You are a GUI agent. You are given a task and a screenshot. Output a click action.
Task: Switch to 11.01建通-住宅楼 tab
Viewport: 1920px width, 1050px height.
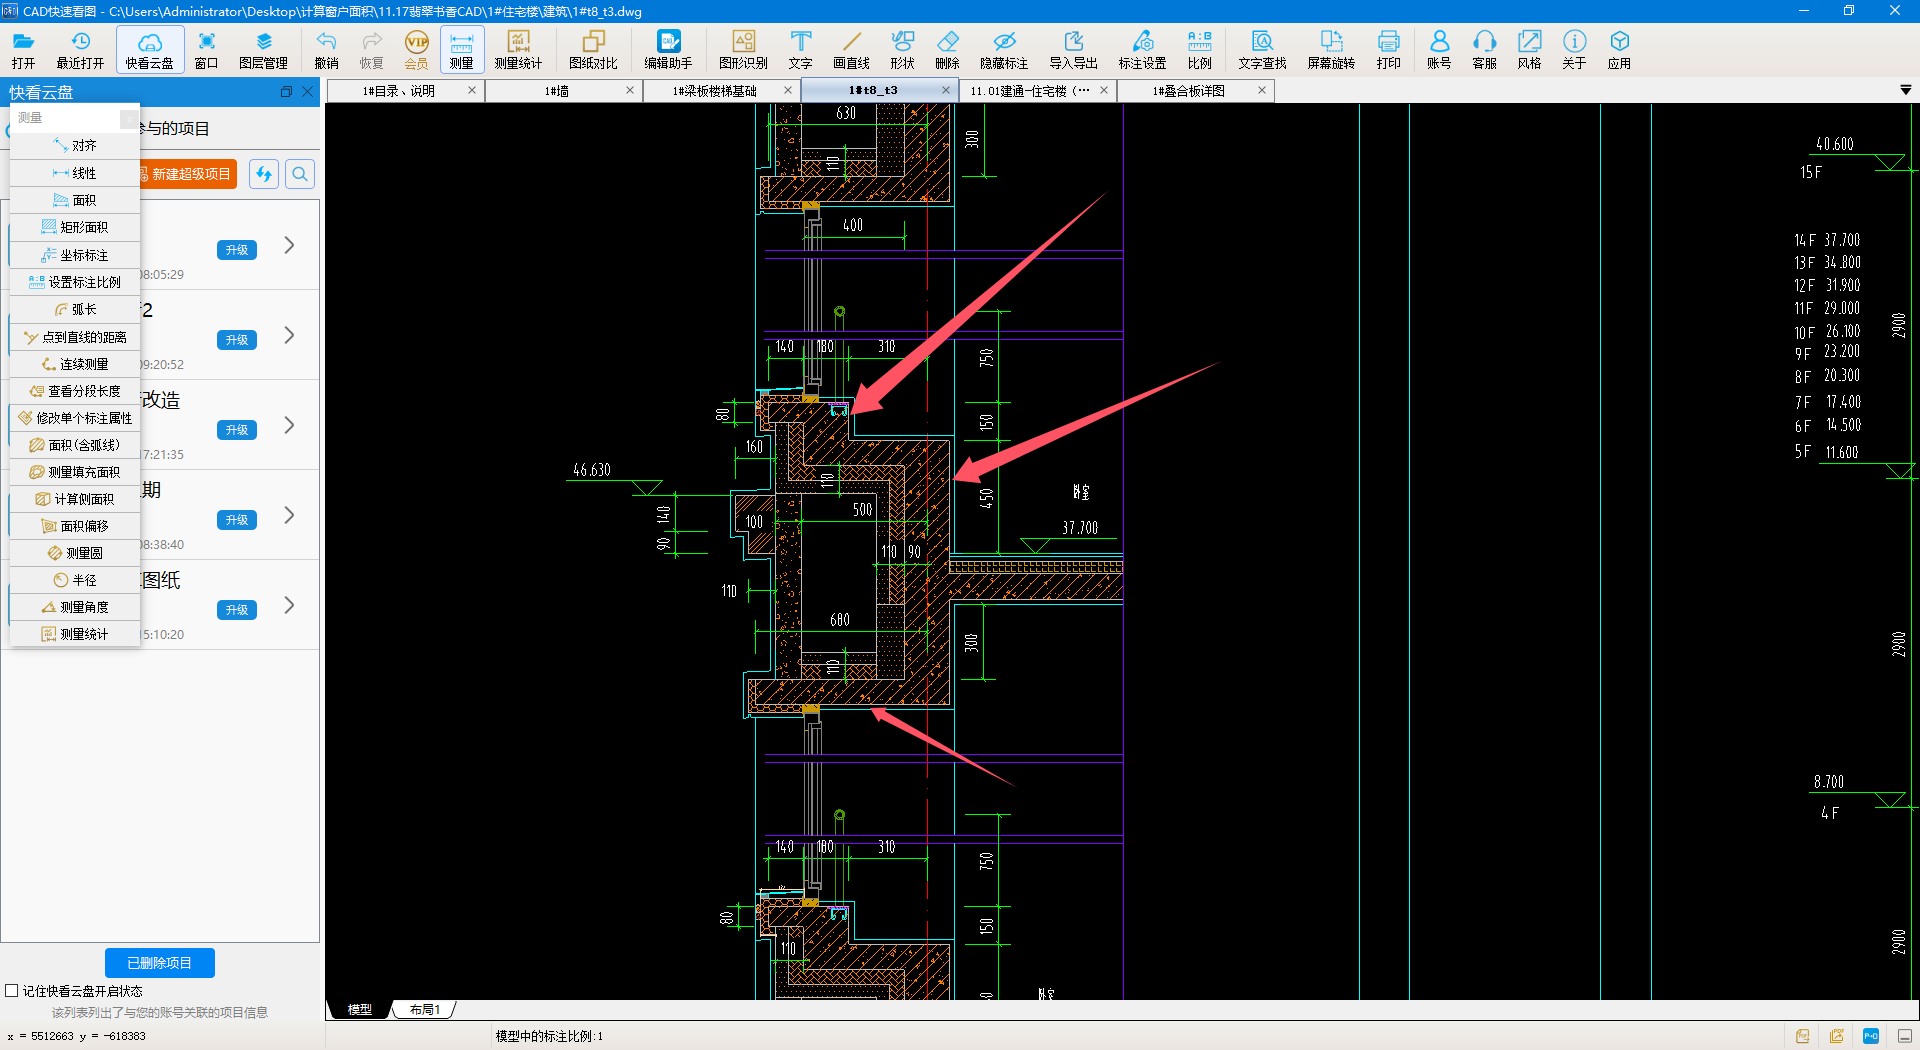[x=1028, y=91]
